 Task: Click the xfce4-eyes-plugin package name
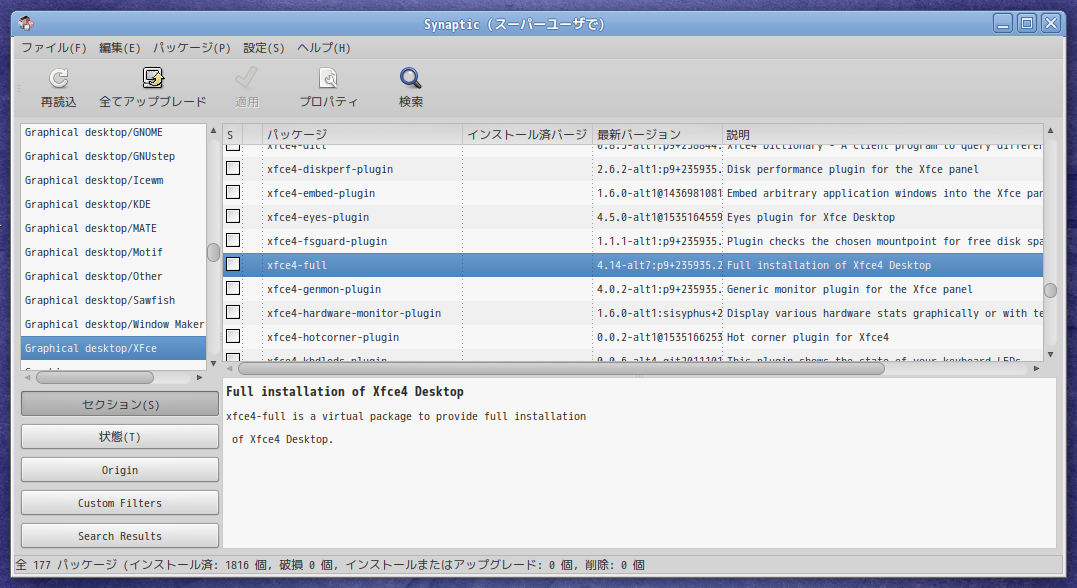(318, 217)
